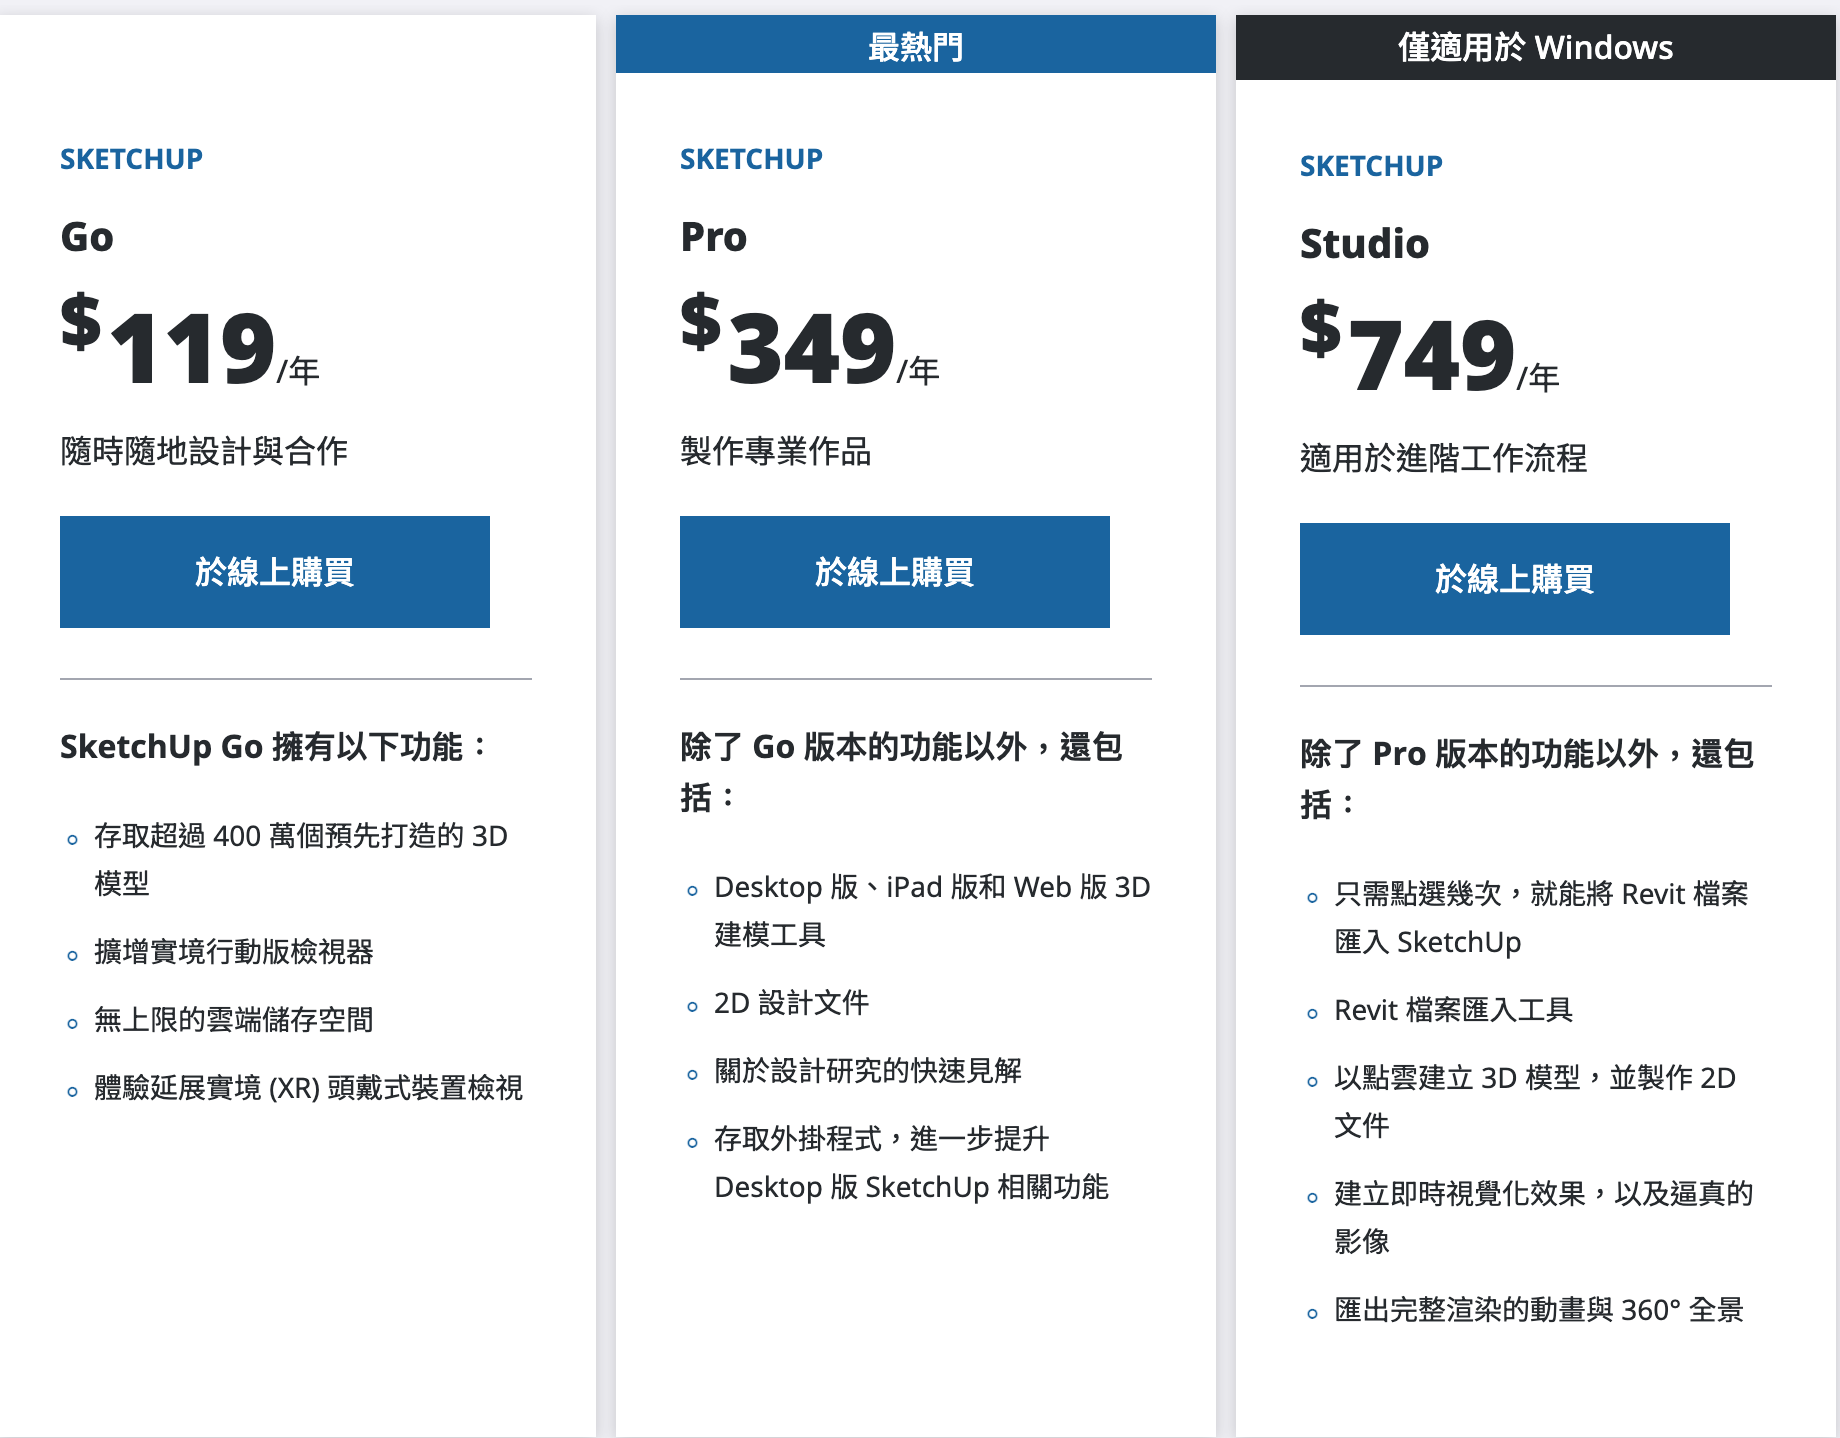Click the 最熱門 banner above Pro
This screenshot has width=1840, height=1438.
(x=915, y=46)
